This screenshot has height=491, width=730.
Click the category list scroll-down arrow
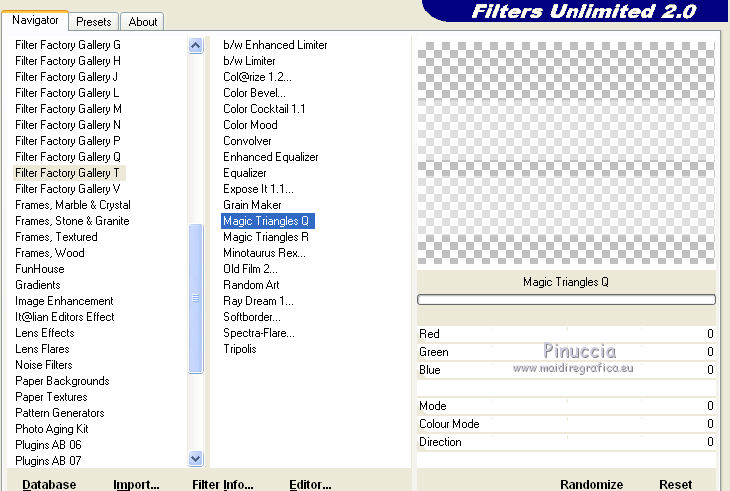pos(196,459)
